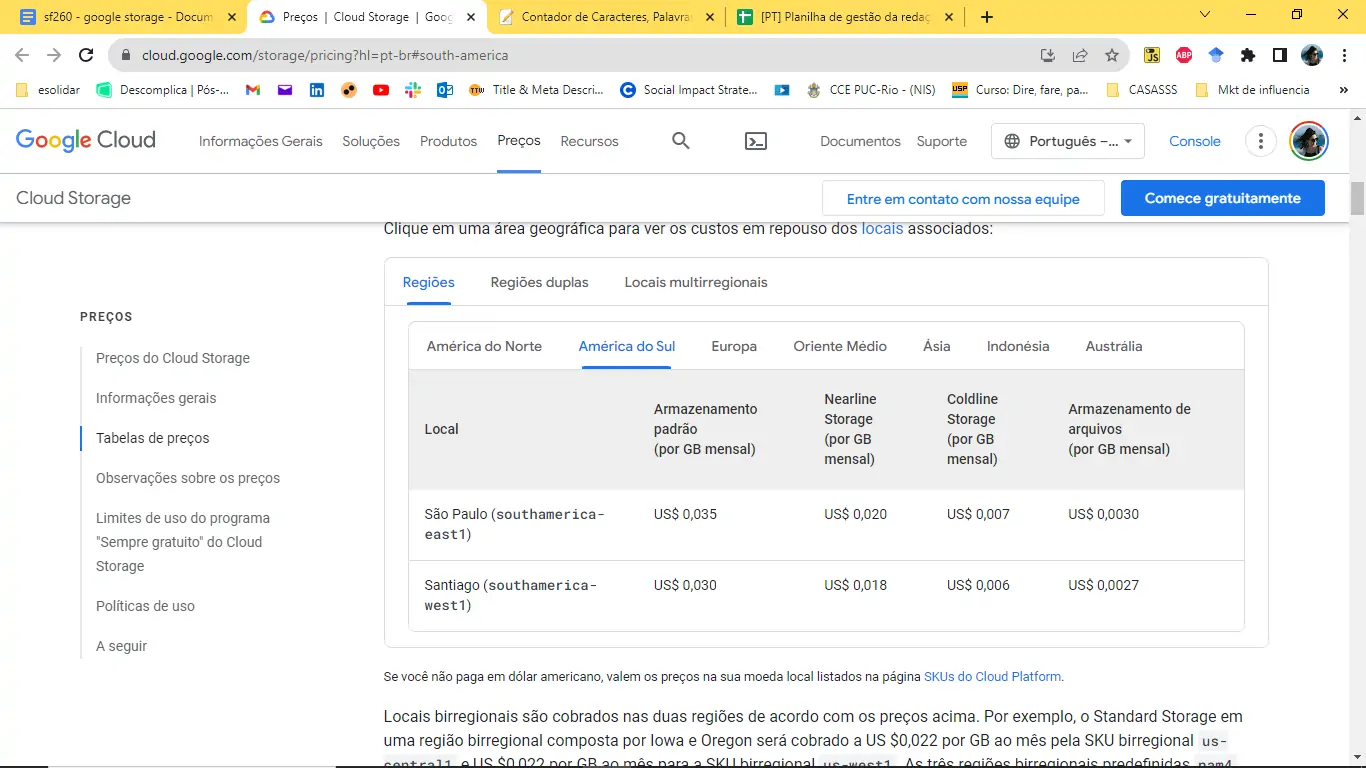
Task: Reload the page with refresh icon
Action: click(86, 56)
